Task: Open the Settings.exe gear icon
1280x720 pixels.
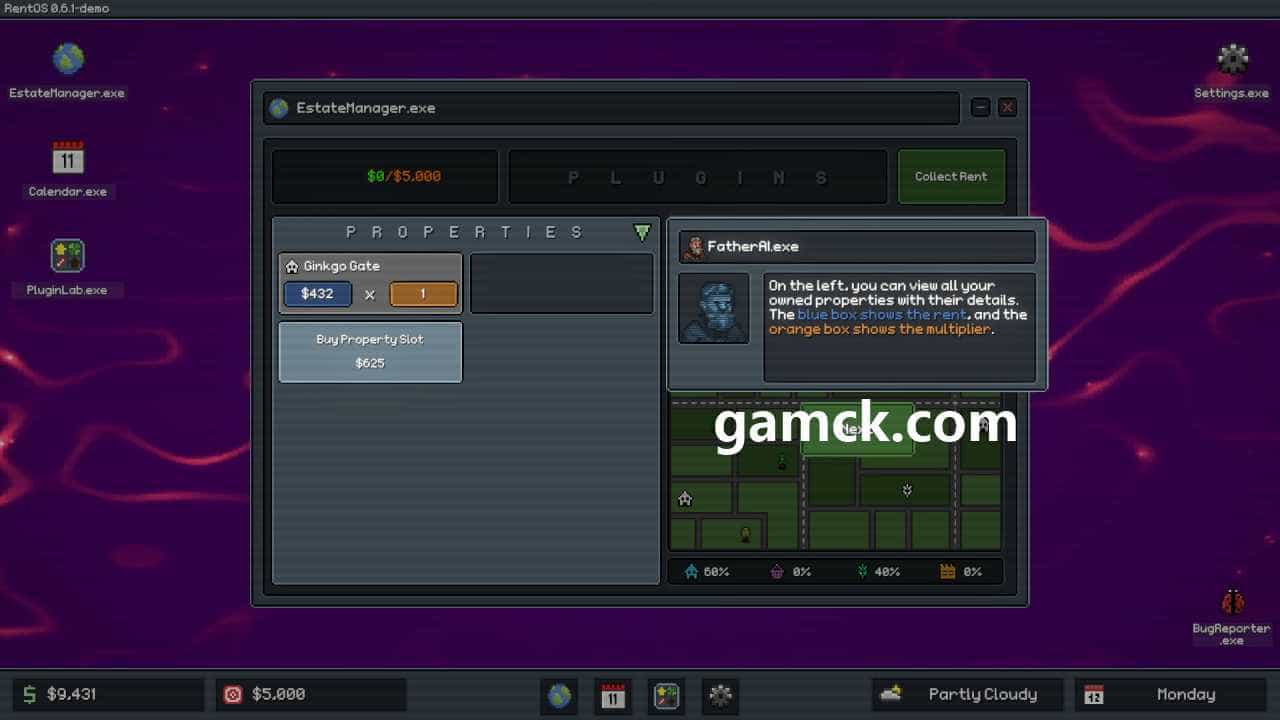Action: 1232,59
